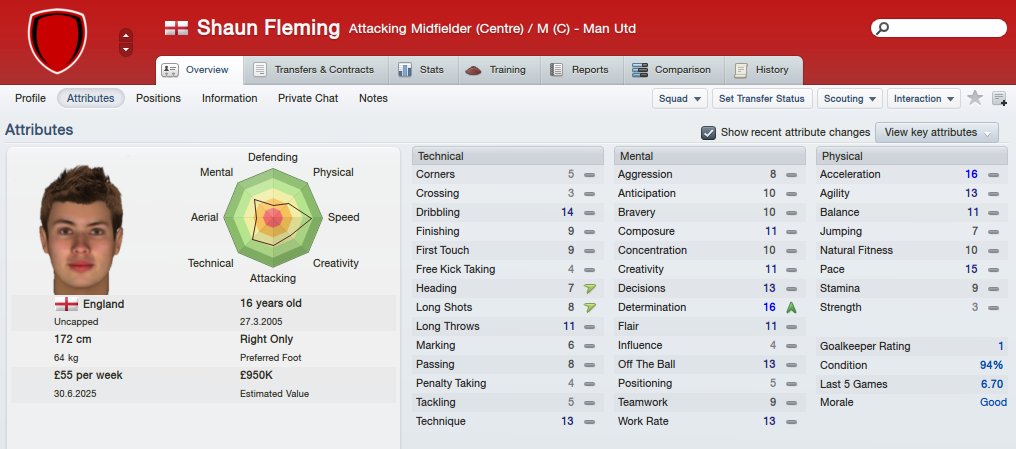Click the magnifier icon in search box
1016x449 pixels.
click(882, 28)
